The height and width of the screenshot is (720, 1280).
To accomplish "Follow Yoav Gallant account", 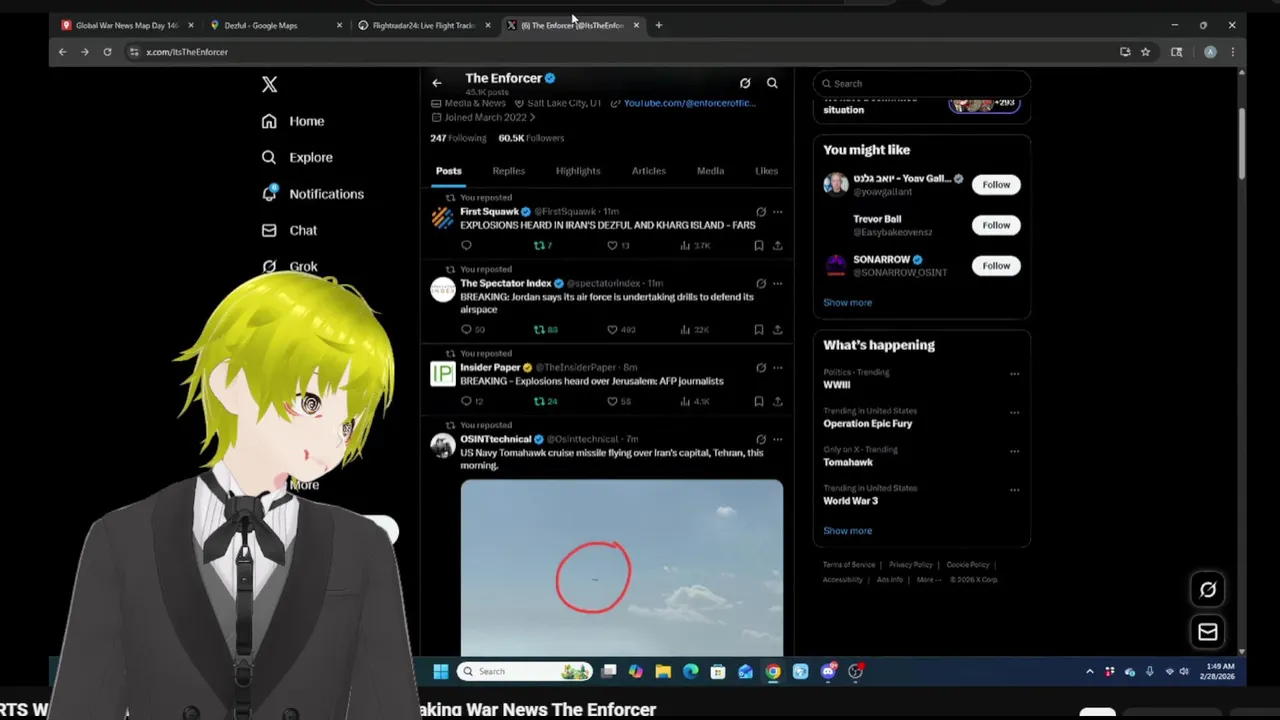I will [x=996, y=184].
